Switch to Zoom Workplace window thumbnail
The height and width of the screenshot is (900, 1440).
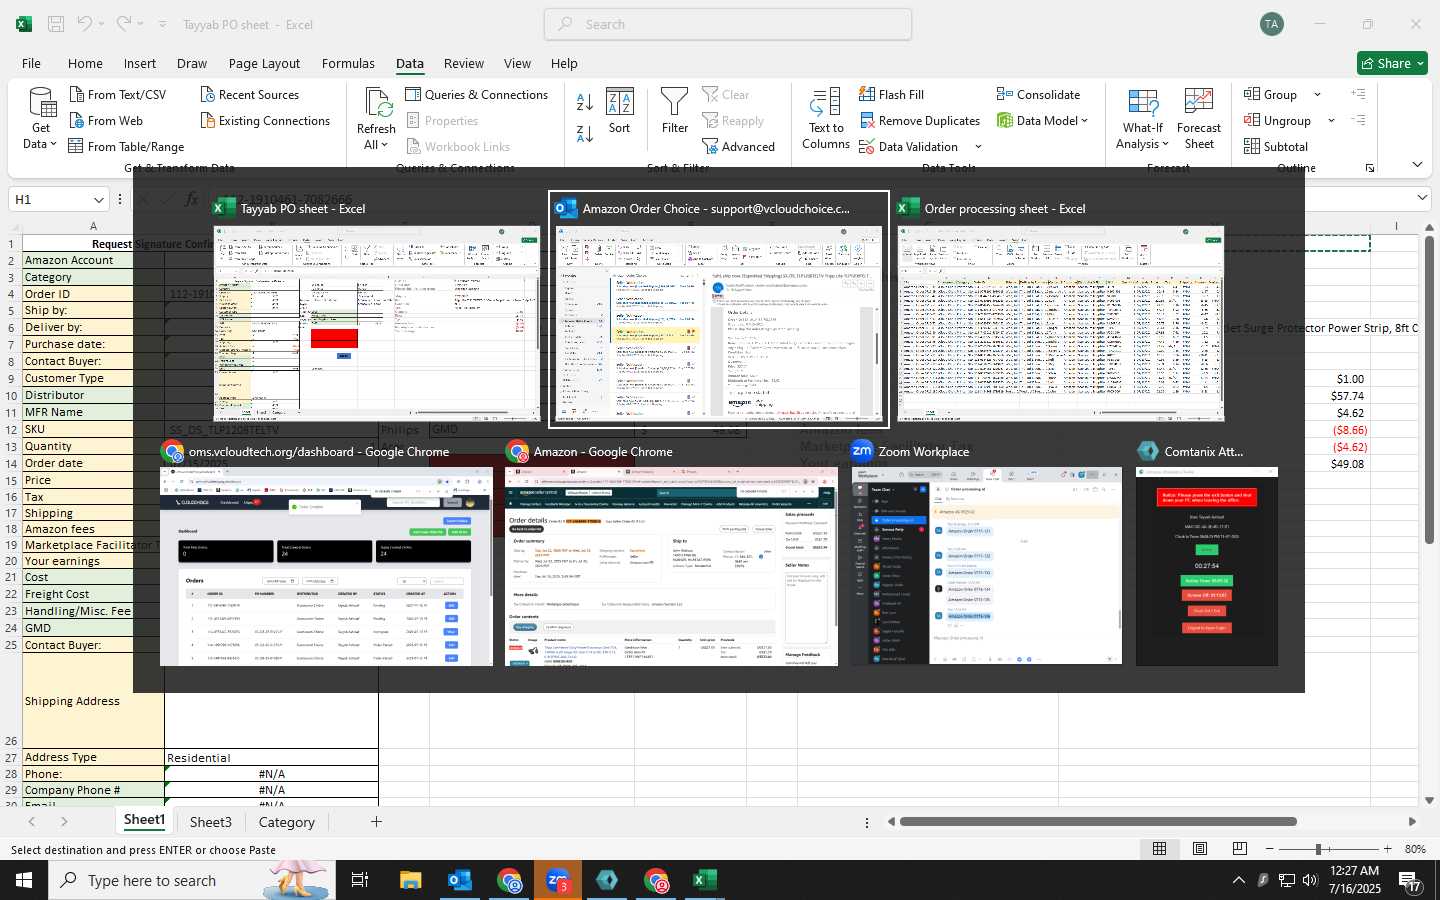click(x=987, y=553)
